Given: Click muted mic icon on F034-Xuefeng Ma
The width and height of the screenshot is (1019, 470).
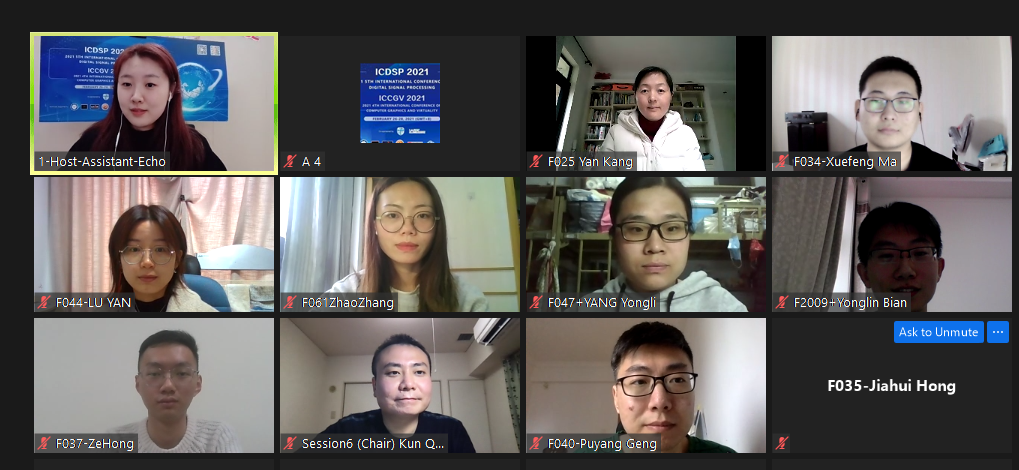Looking at the screenshot, I should point(782,162).
